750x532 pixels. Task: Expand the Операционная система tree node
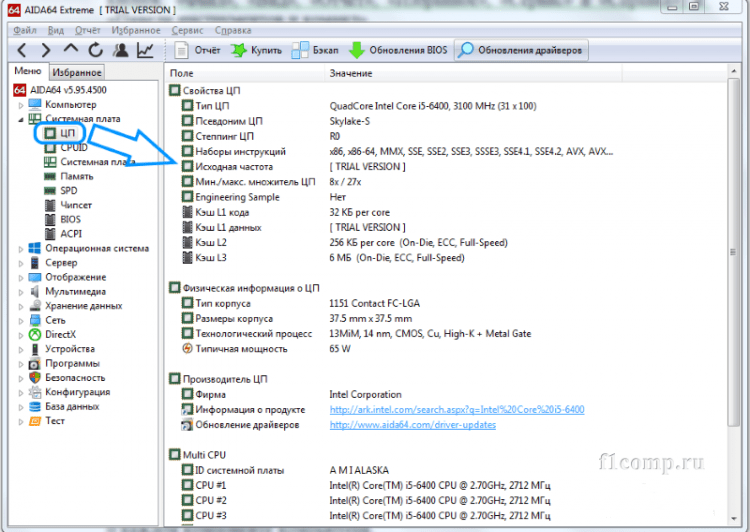(21, 249)
